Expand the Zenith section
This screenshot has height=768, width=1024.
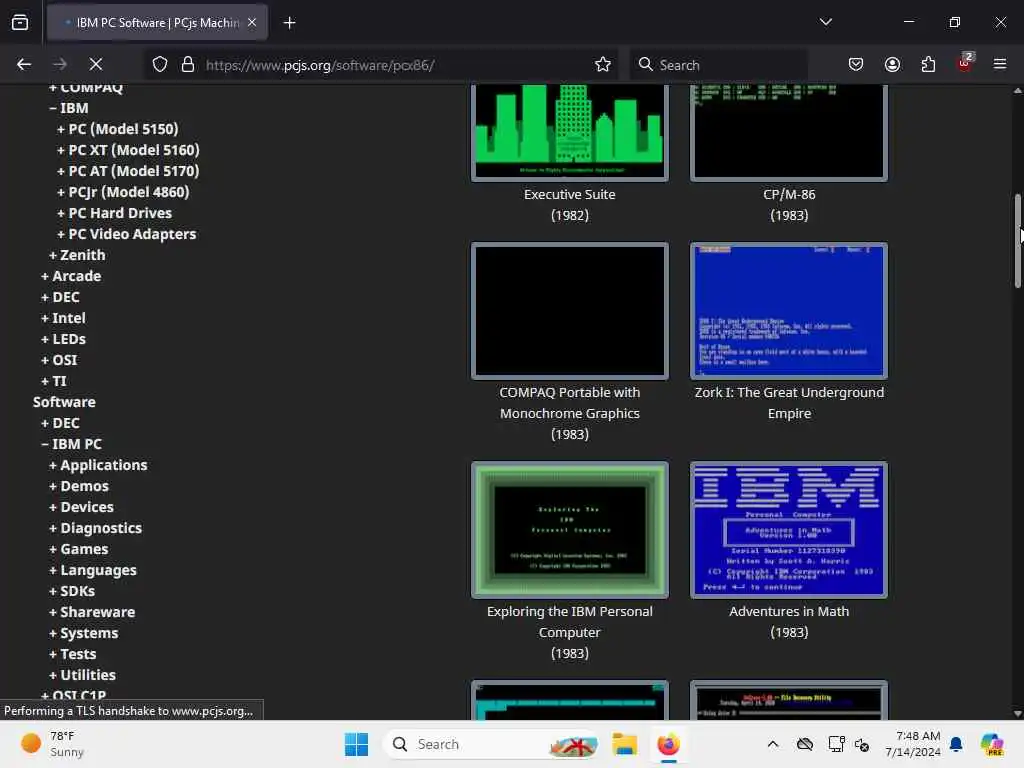coord(77,255)
